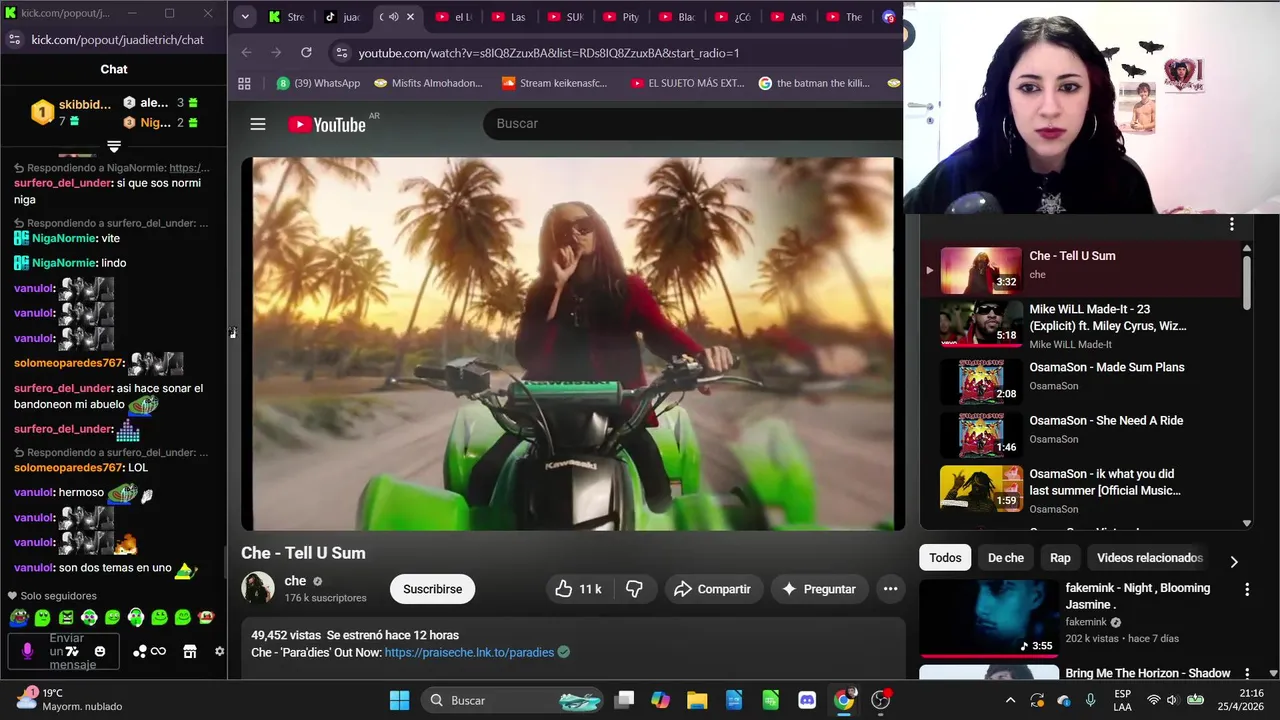The width and height of the screenshot is (1280, 720).
Task: Select the 'Todos' filter chip
Action: (945, 558)
